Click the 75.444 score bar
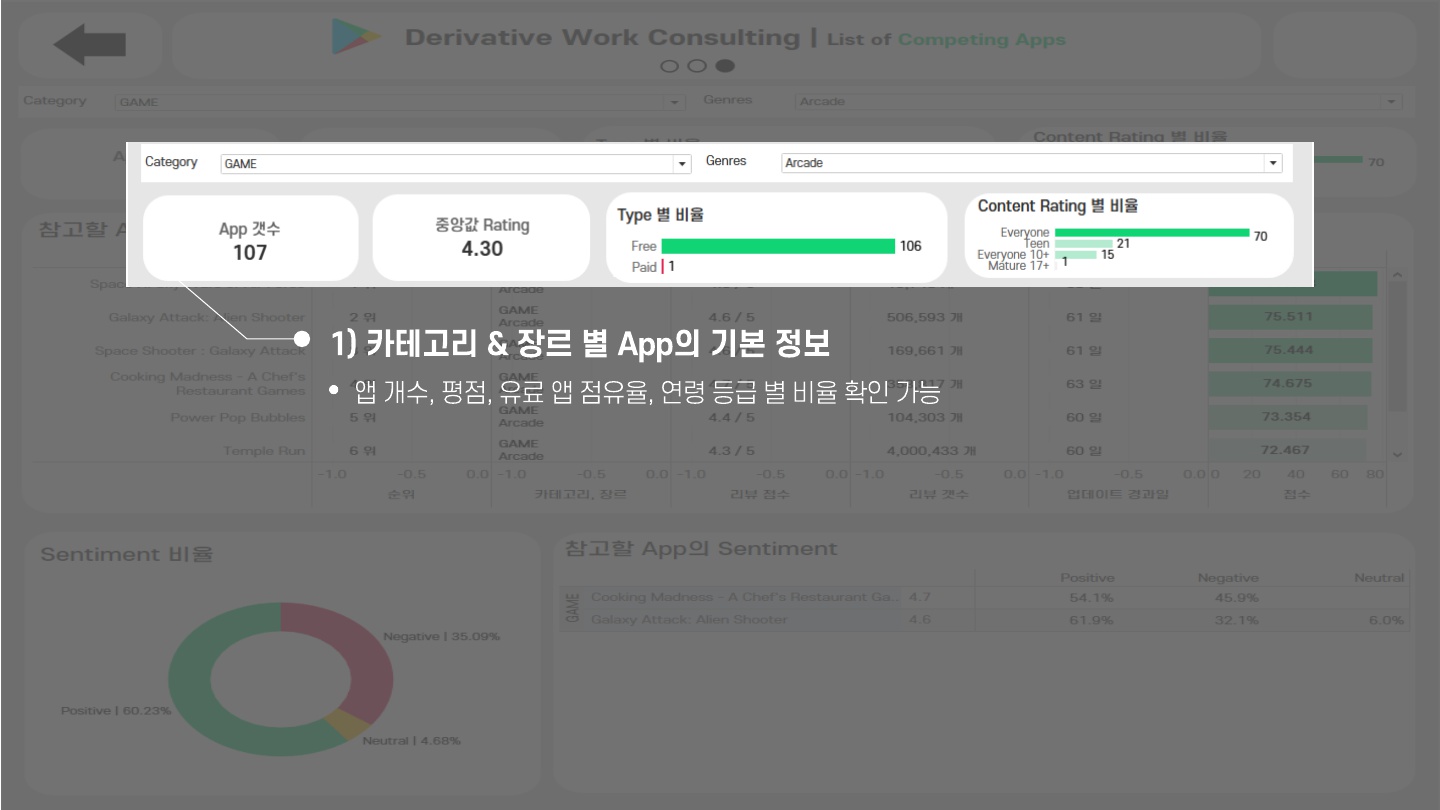This screenshot has width=1440, height=810. tap(1290, 350)
